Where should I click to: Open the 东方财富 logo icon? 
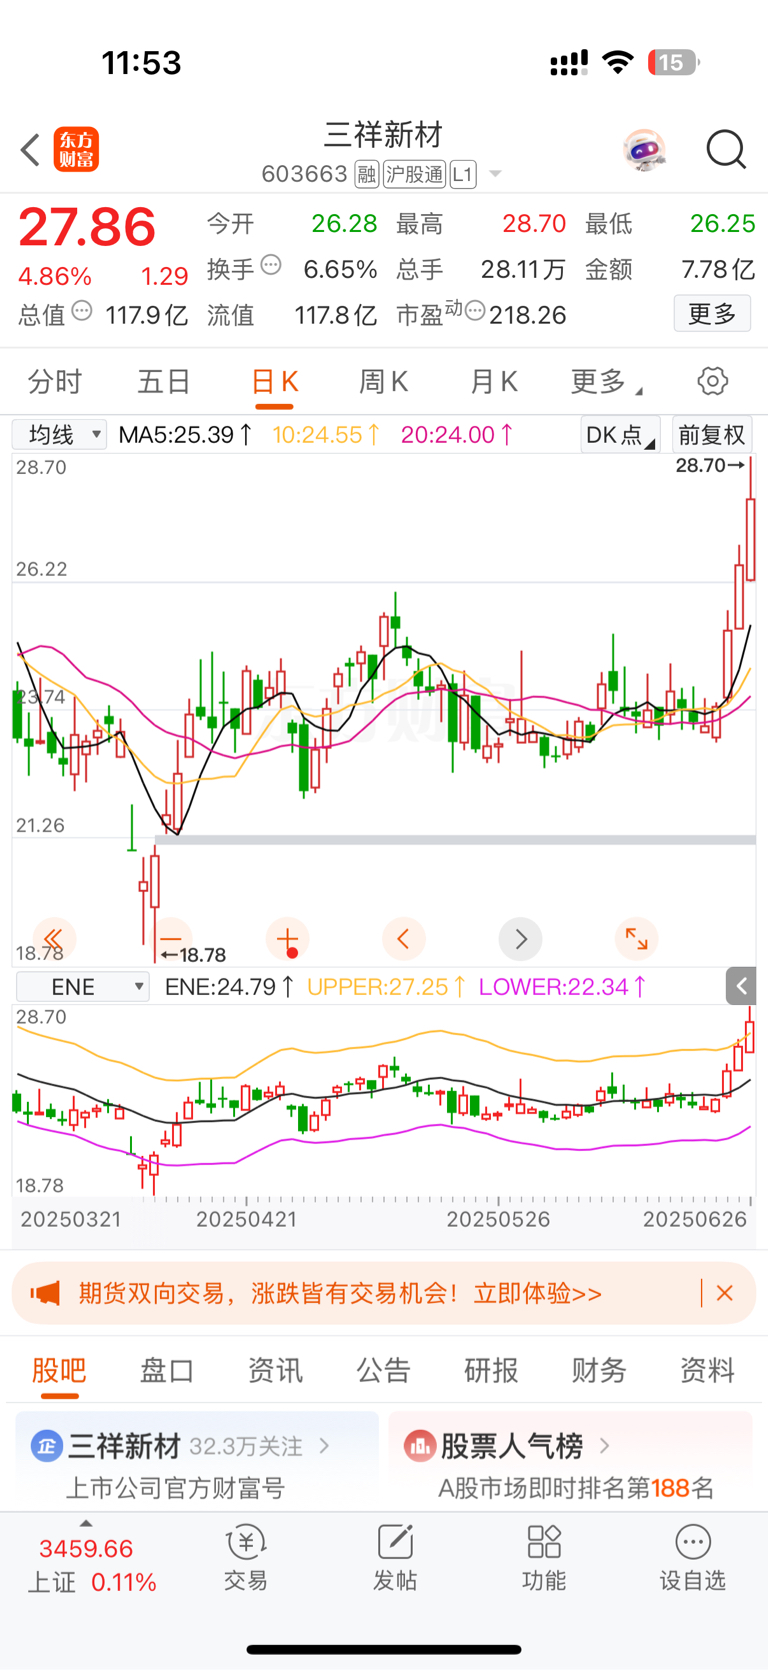[76, 150]
